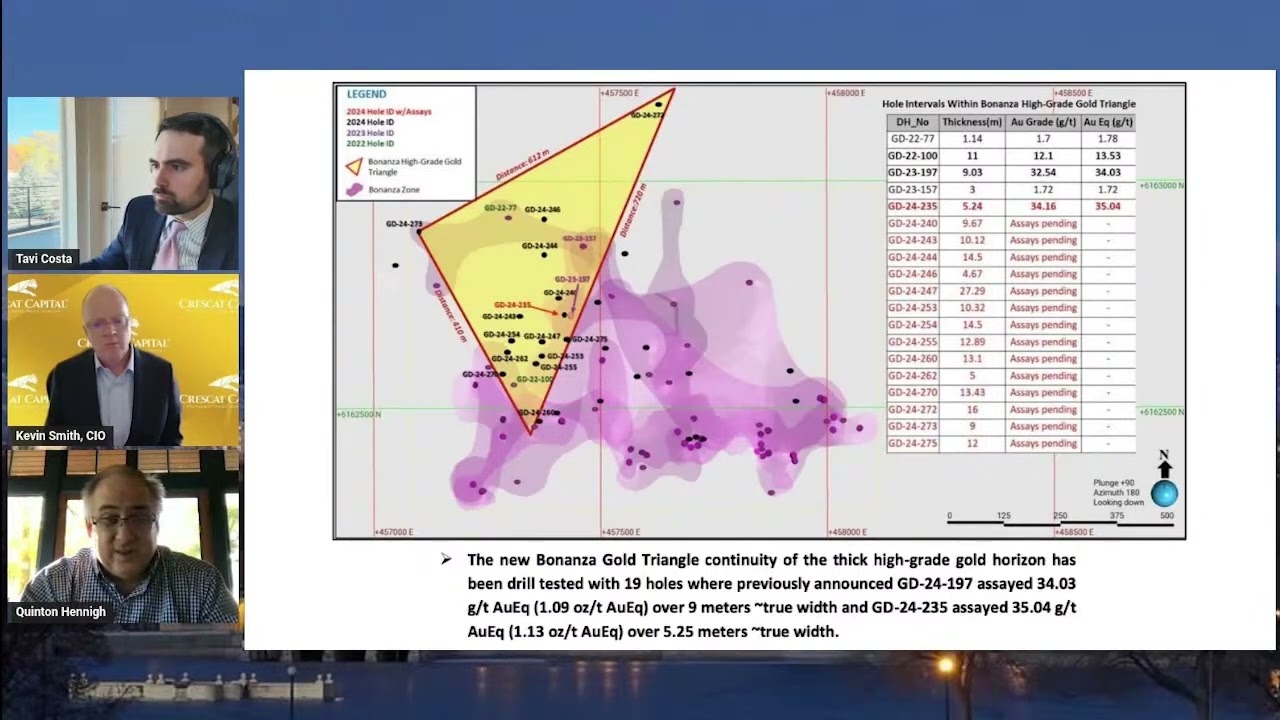Click 'Plunge +90' orientation text

(1113, 483)
